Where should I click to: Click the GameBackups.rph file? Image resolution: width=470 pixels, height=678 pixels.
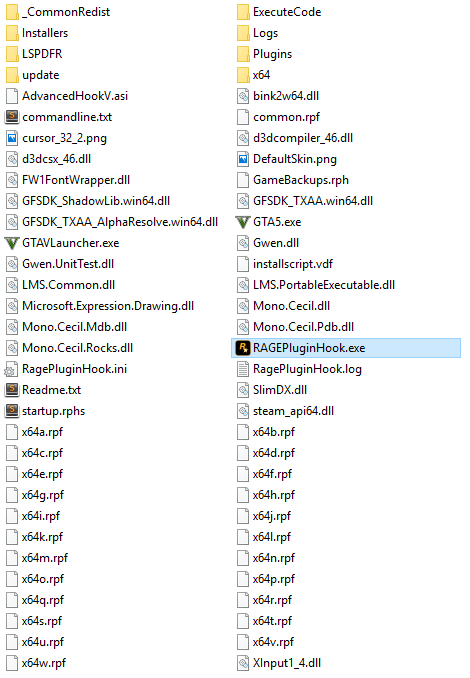[293, 180]
